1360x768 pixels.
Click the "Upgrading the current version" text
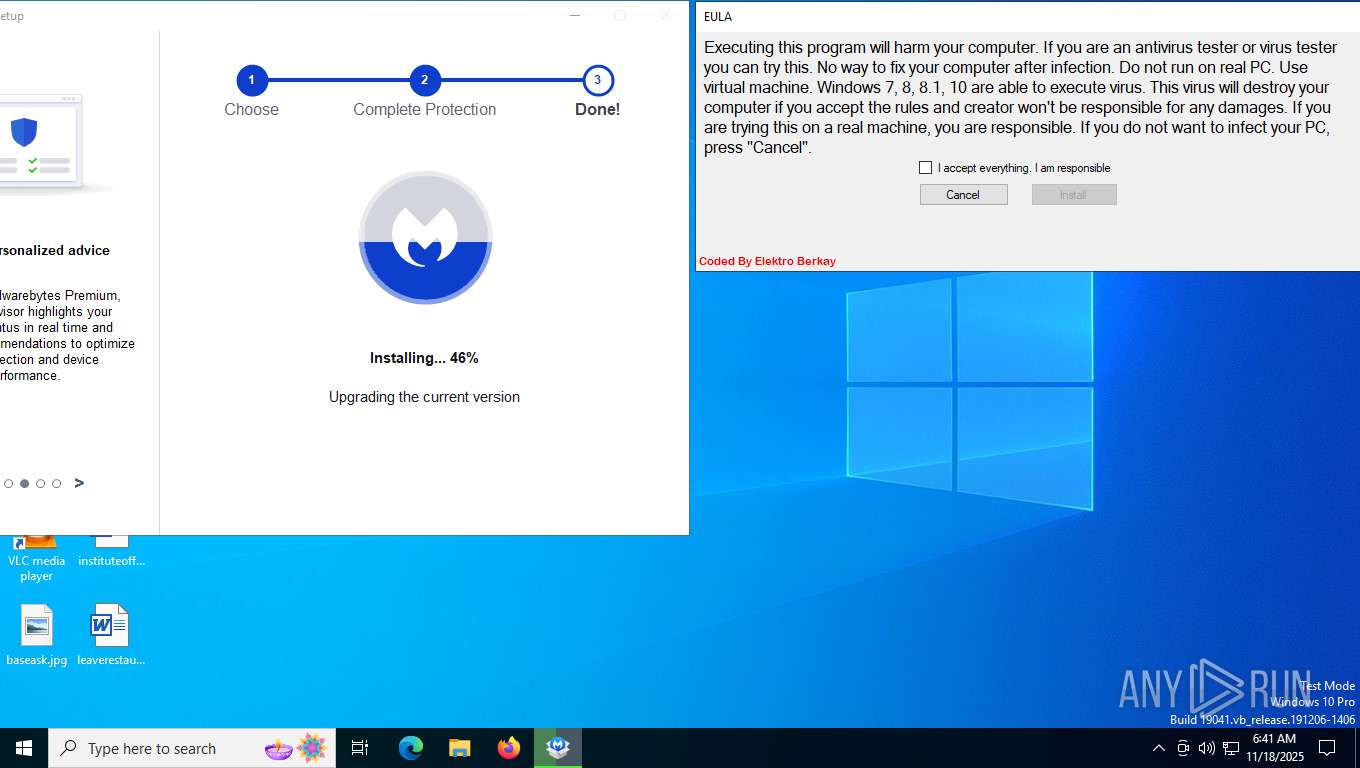[424, 397]
